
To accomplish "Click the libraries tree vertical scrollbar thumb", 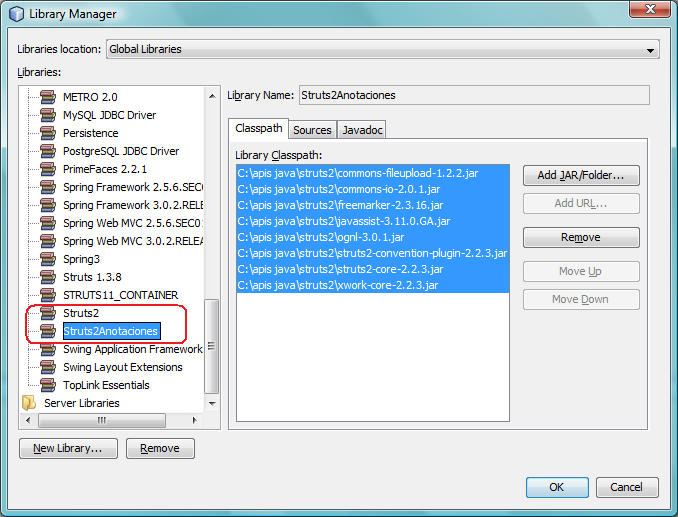I will [x=211, y=346].
